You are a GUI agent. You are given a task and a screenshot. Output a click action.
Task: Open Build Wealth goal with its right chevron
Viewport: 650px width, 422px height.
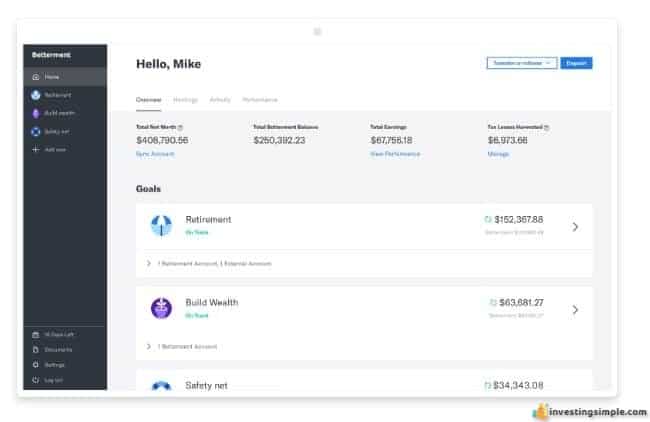575,310
